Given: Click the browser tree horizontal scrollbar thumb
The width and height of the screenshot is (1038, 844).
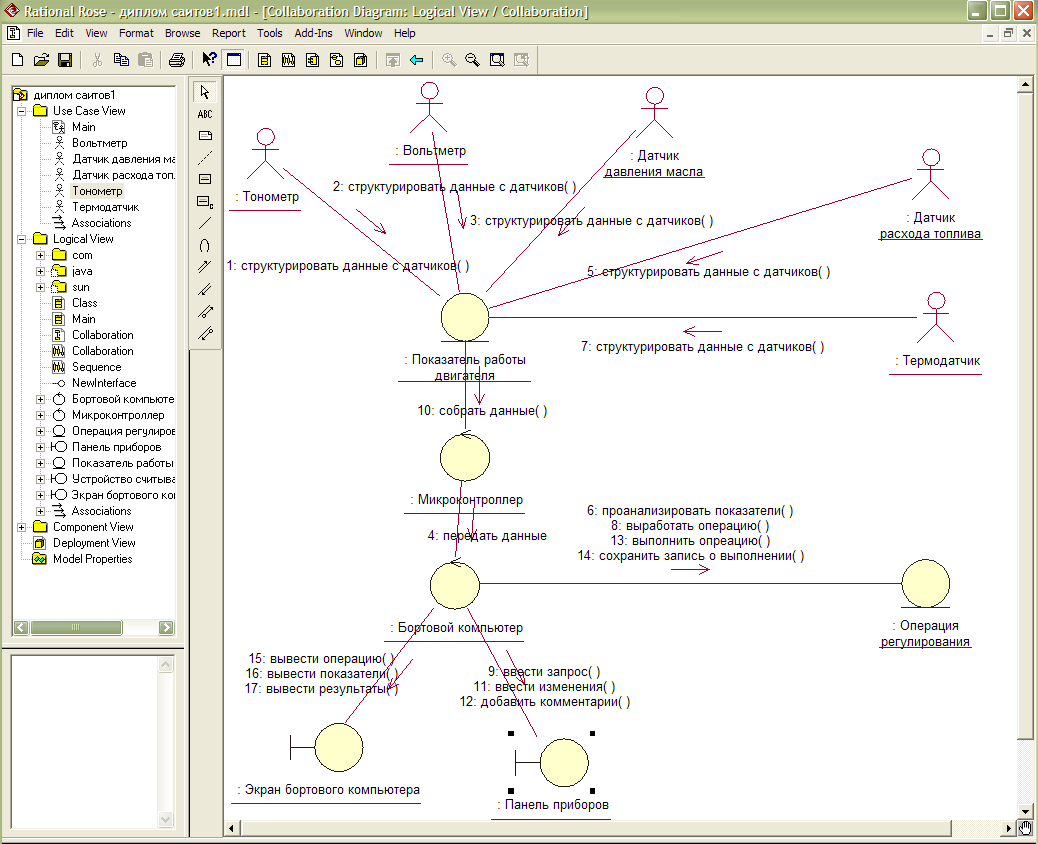Looking at the screenshot, I should coord(76,628).
